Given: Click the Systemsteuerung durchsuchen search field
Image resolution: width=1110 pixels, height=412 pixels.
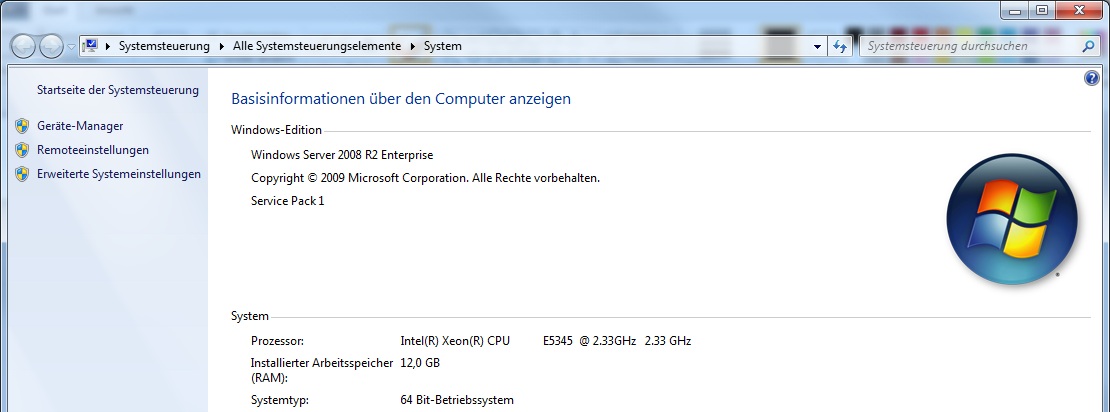Looking at the screenshot, I should point(965,46).
